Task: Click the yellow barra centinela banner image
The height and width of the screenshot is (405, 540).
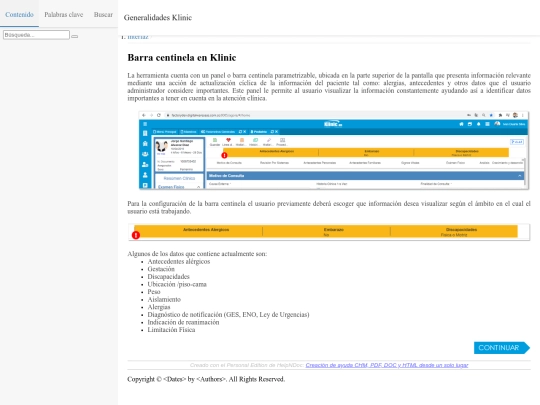Action: 329,232
